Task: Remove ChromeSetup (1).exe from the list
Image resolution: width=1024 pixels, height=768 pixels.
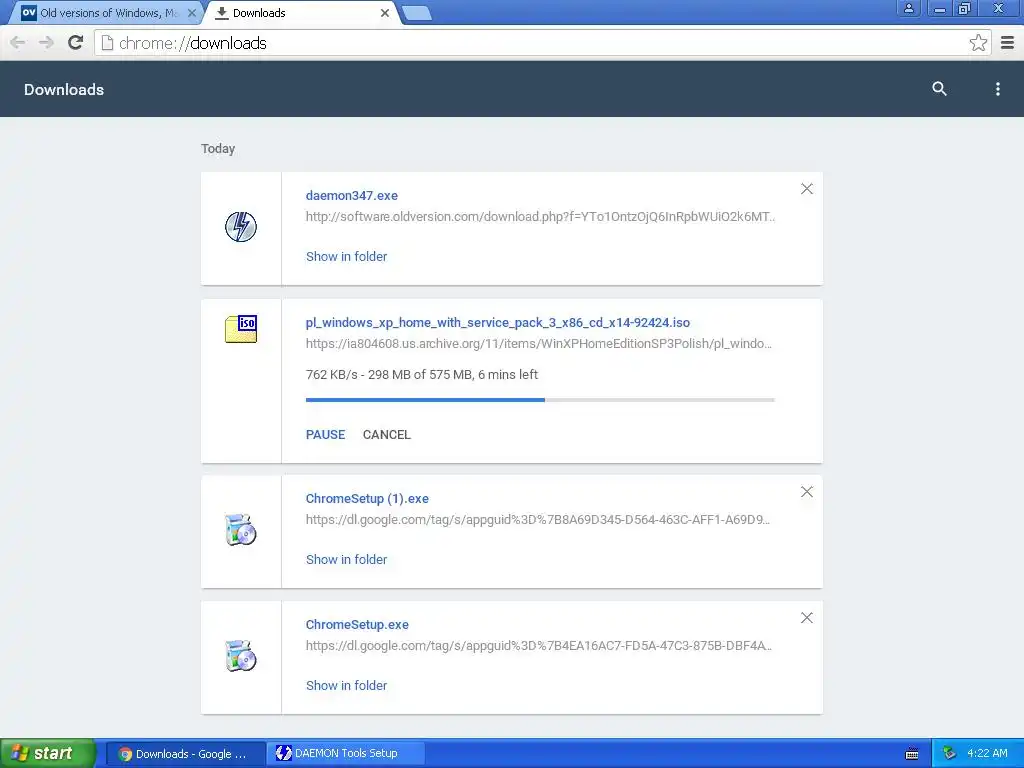Action: pos(807,492)
